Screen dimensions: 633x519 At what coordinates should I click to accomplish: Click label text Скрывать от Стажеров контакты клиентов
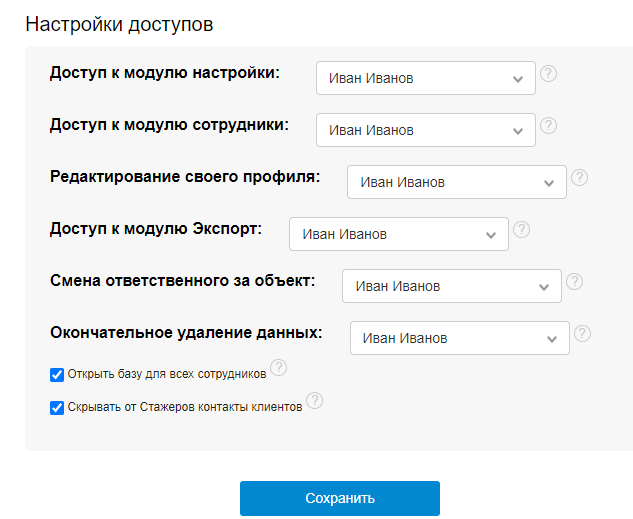coord(184,408)
